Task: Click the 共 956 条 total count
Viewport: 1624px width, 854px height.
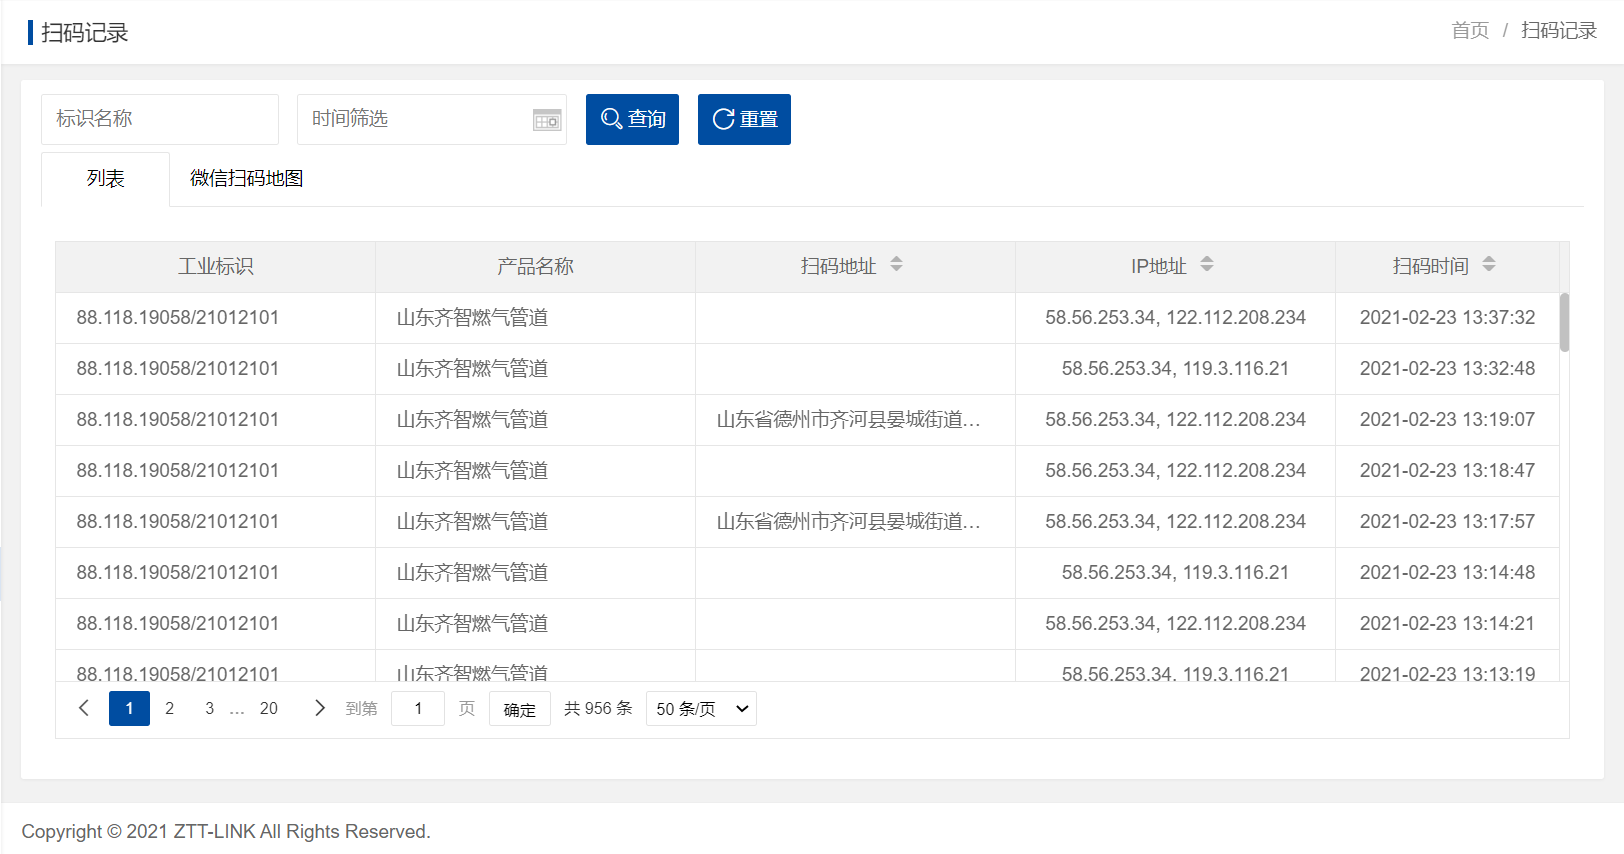Action: coord(598,708)
